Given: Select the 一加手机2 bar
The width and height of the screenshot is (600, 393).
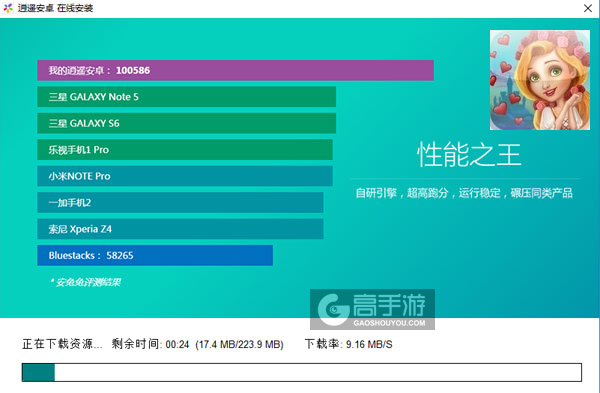Looking at the screenshot, I should pyautogui.click(x=180, y=202).
